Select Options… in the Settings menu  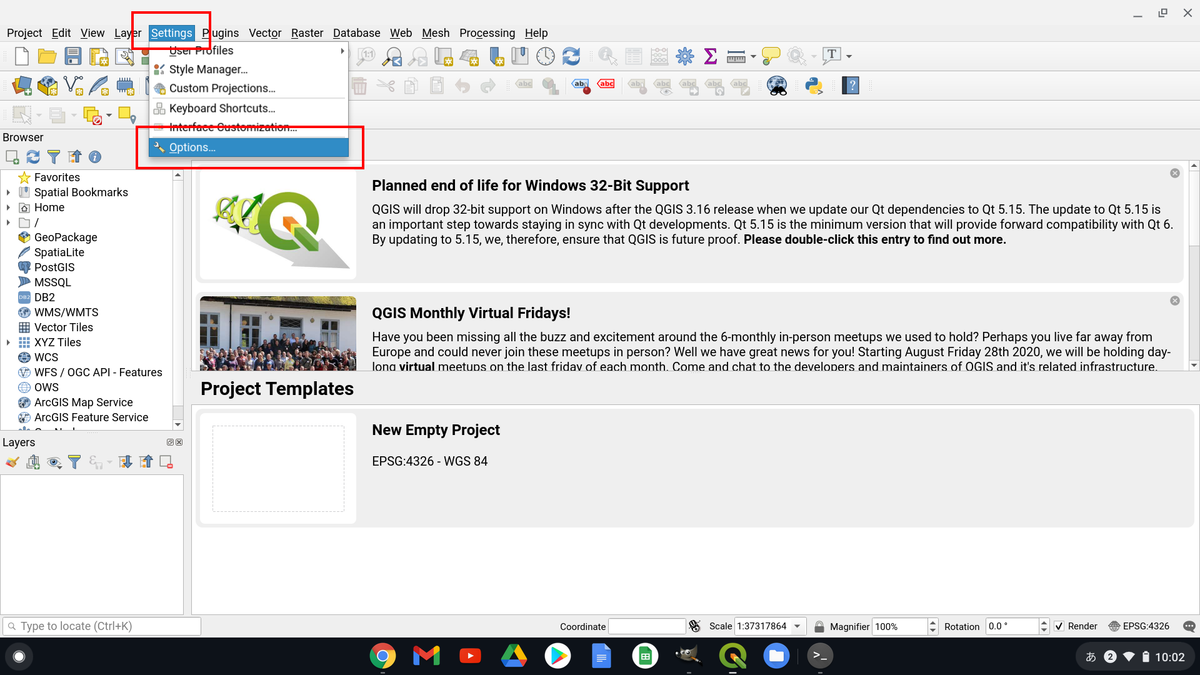248,147
